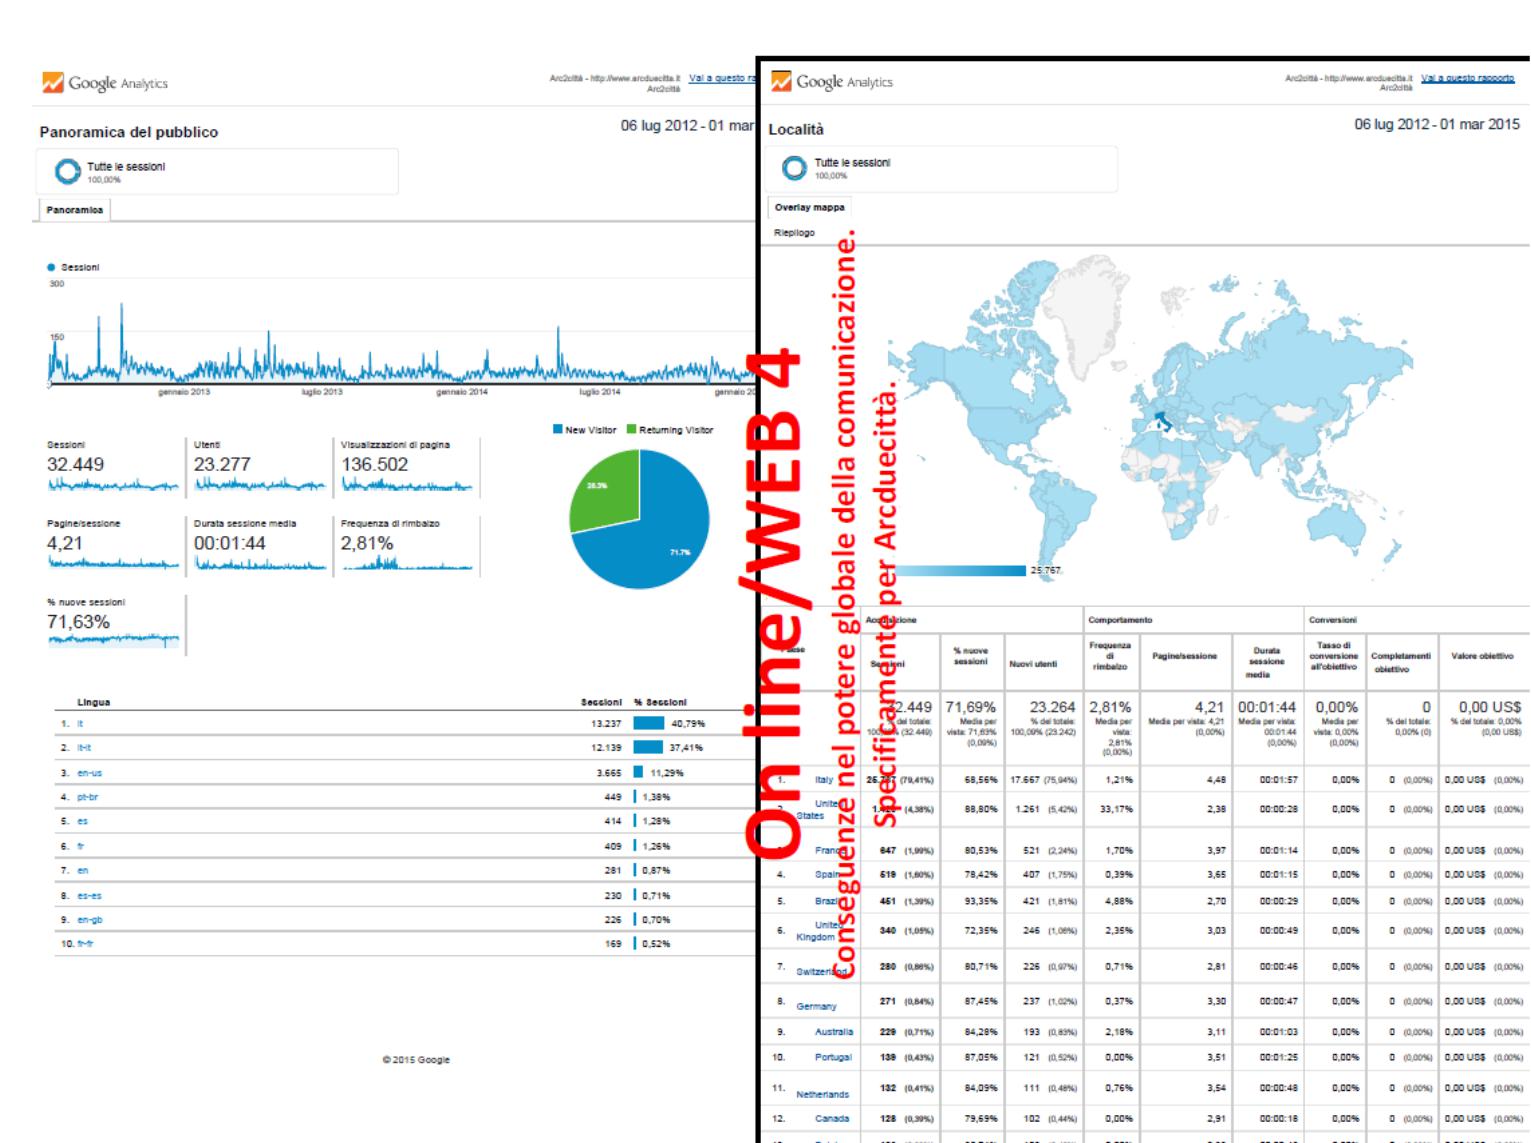
Task: Click the Pagine/sessione 4,21 metric tile
Action: pyautogui.click(x=113, y=546)
